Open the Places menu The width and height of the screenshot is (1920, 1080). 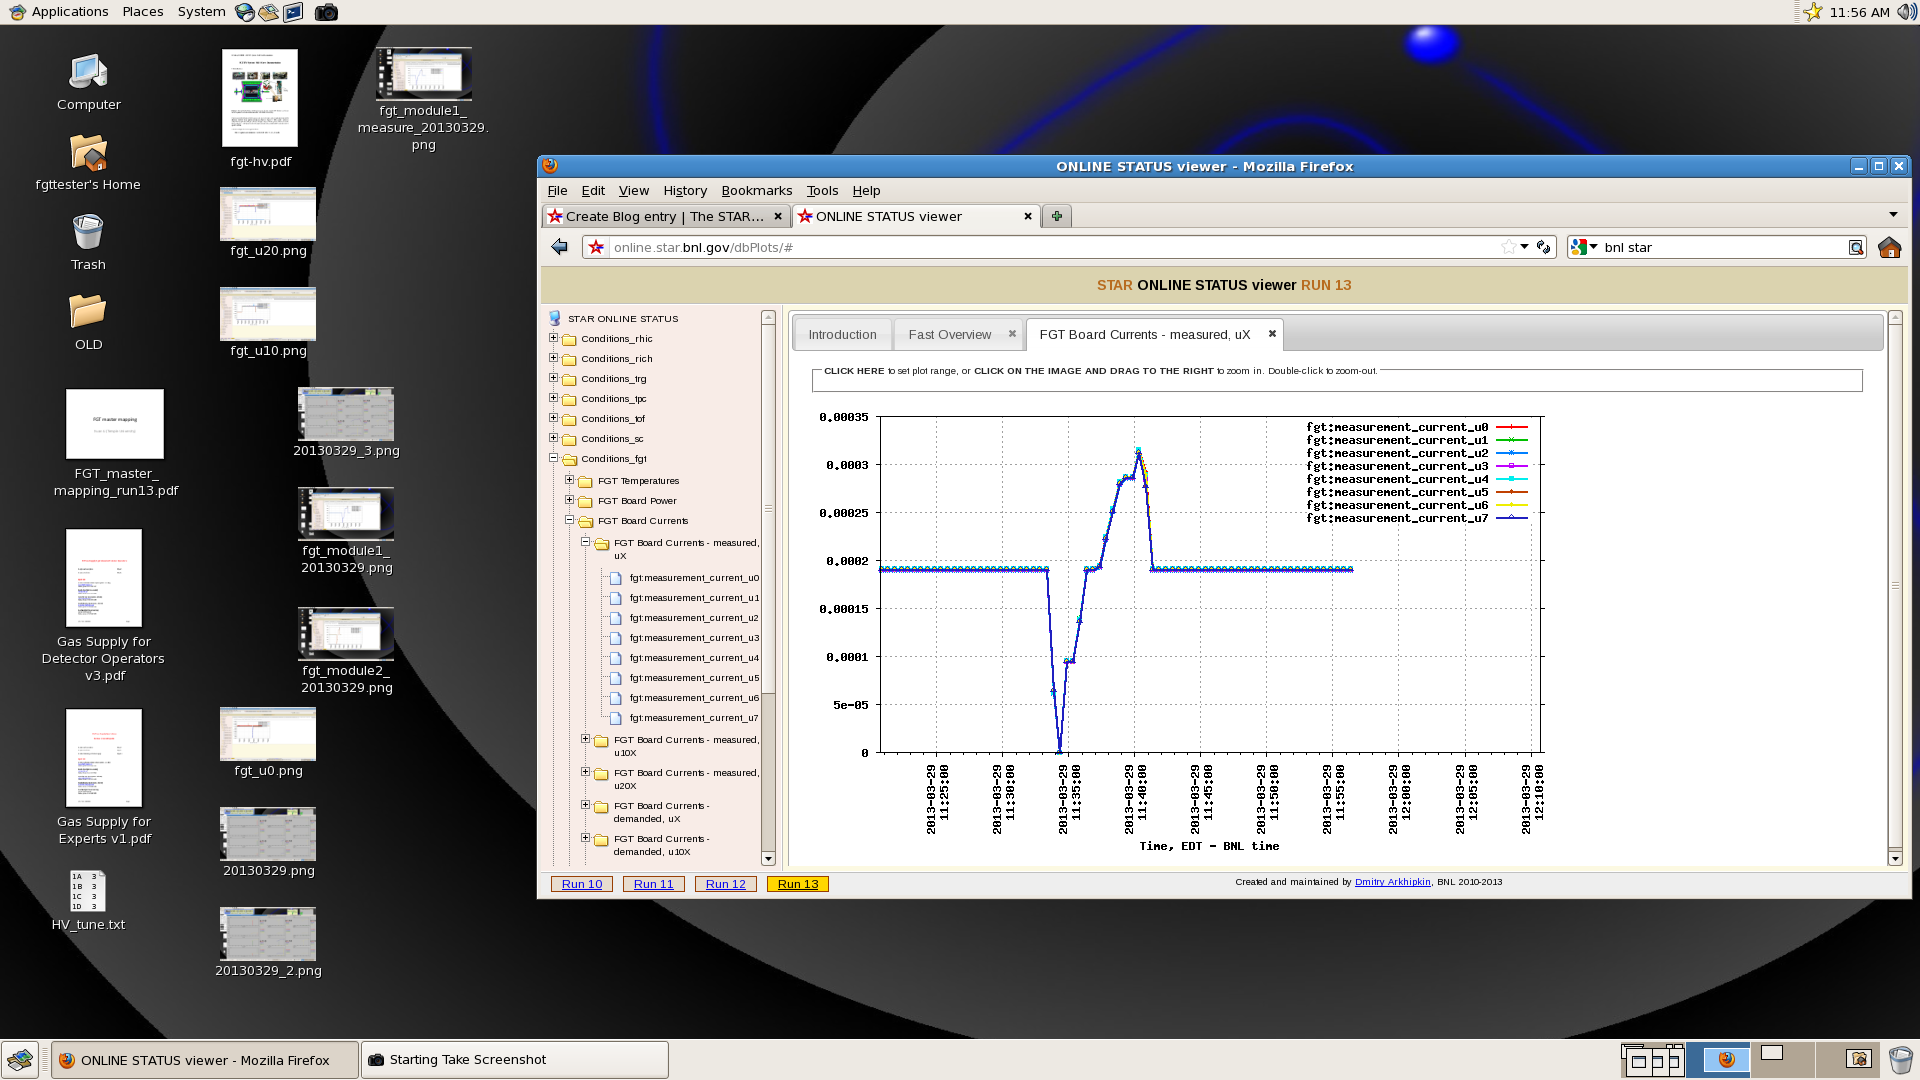tap(143, 12)
